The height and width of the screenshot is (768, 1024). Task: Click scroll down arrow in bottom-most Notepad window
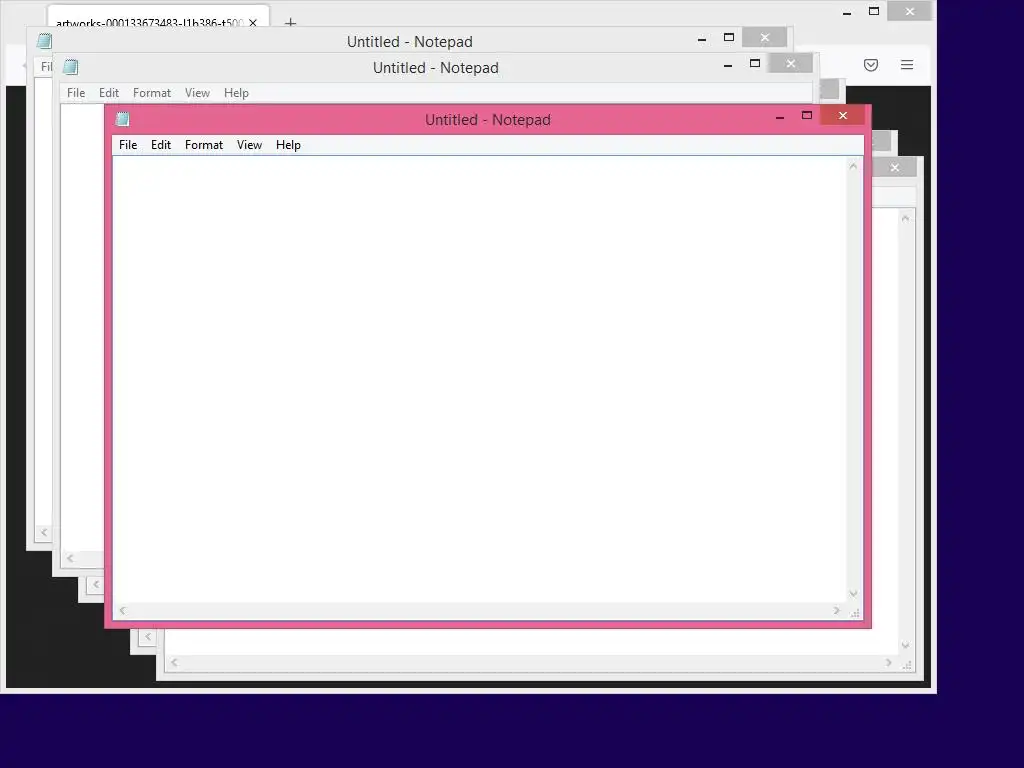pos(905,645)
